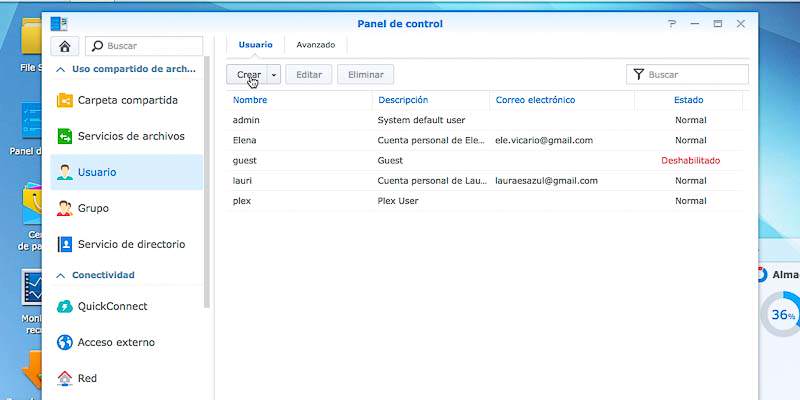Open Servicios de archivos icon
This screenshot has width=800, height=400.
coord(65,136)
